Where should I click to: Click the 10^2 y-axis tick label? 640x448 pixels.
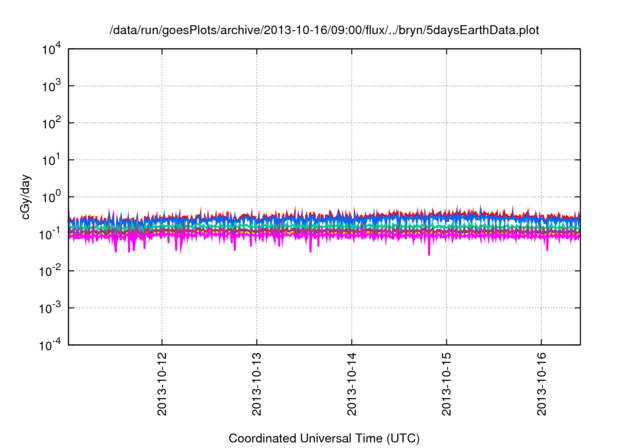[52, 124]
